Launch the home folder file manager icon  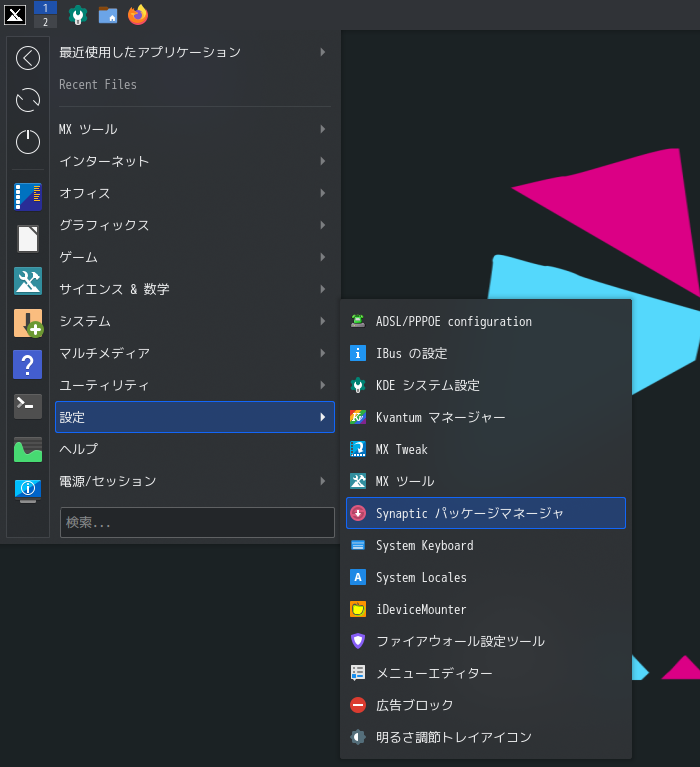(x=108, y=15)
